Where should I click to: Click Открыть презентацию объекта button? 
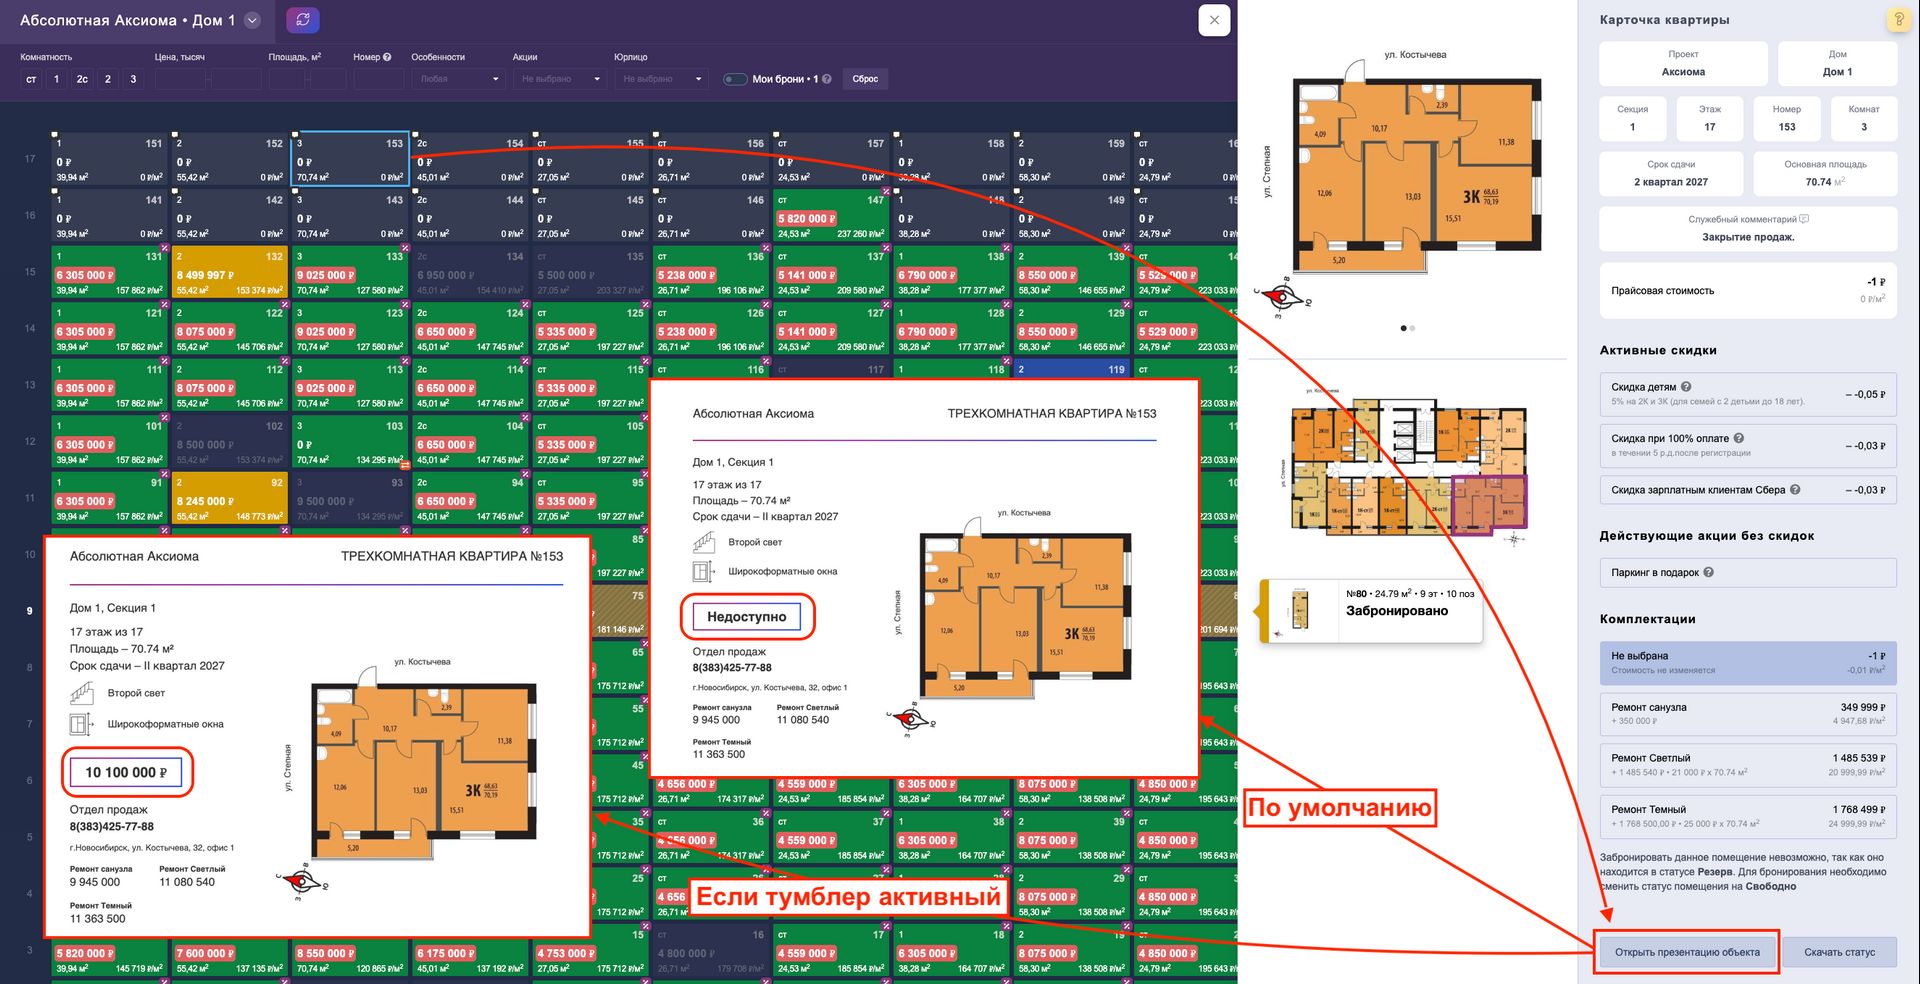point(1687,952)
